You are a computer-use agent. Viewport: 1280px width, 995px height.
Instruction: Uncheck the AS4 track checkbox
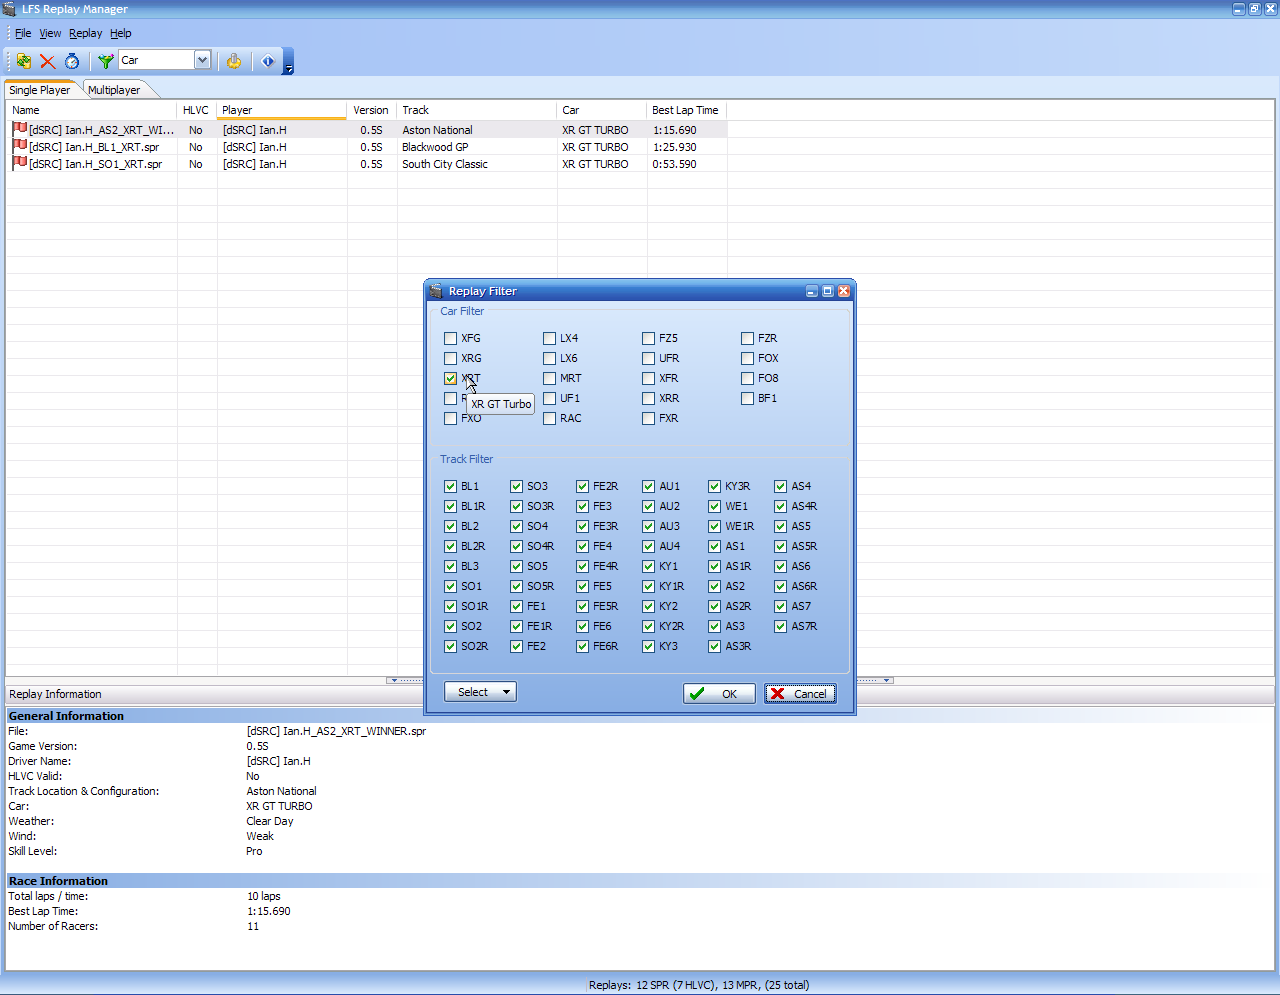[x=780, y=486]
